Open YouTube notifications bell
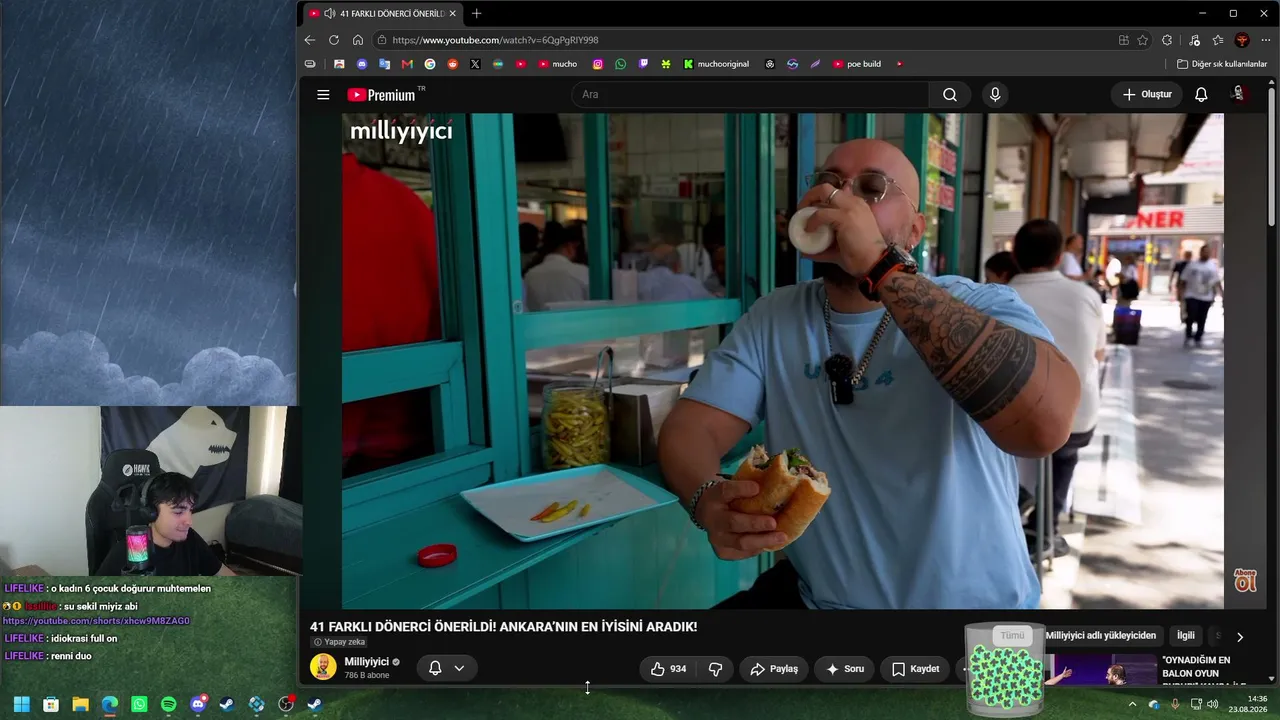This screenshot has width=1280, height=720. click(x=1201, y=95)
